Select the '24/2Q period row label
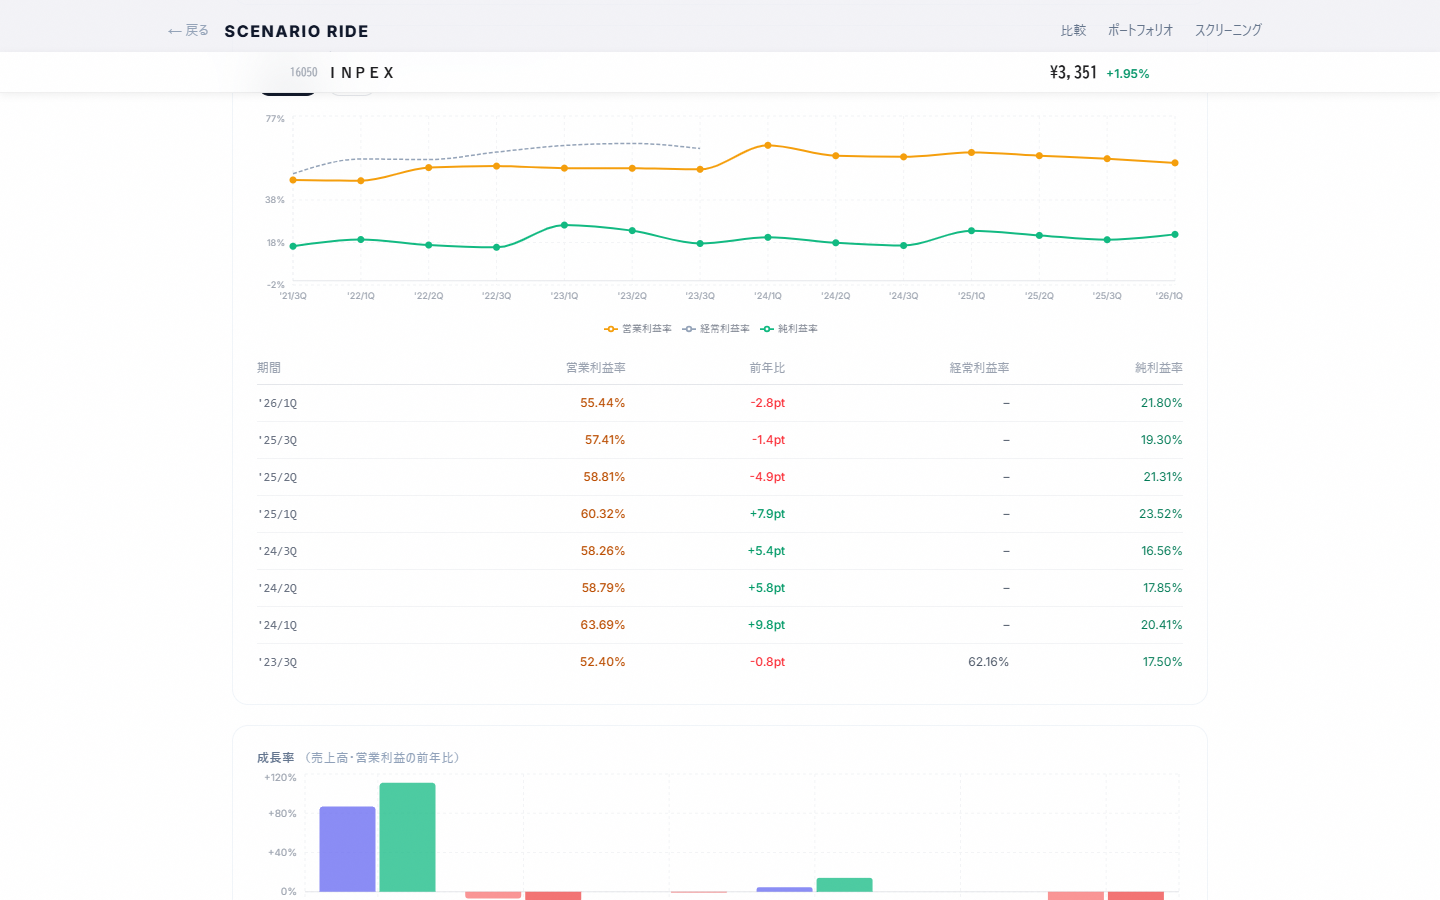 [278, 589]
